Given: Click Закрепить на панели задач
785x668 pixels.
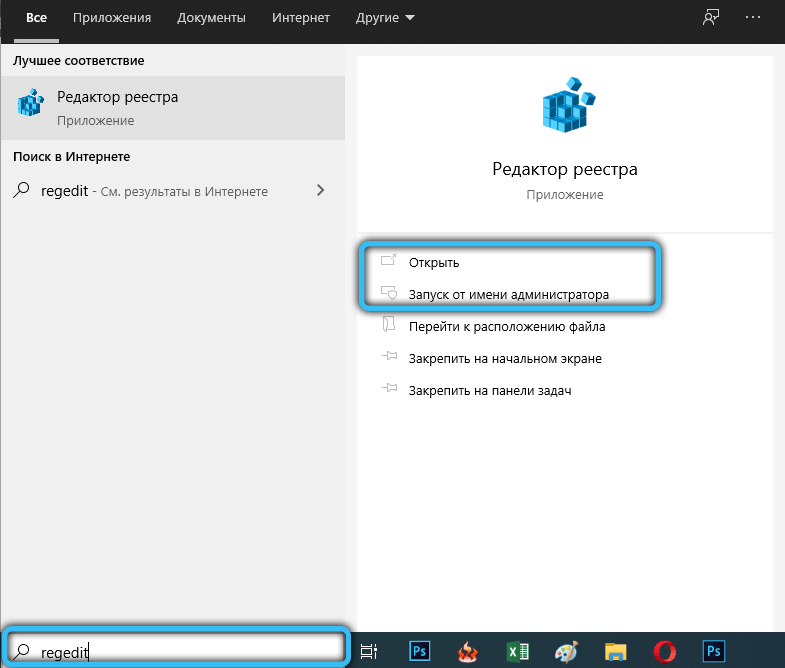Looking at the screenshot, I should (490, 391).
